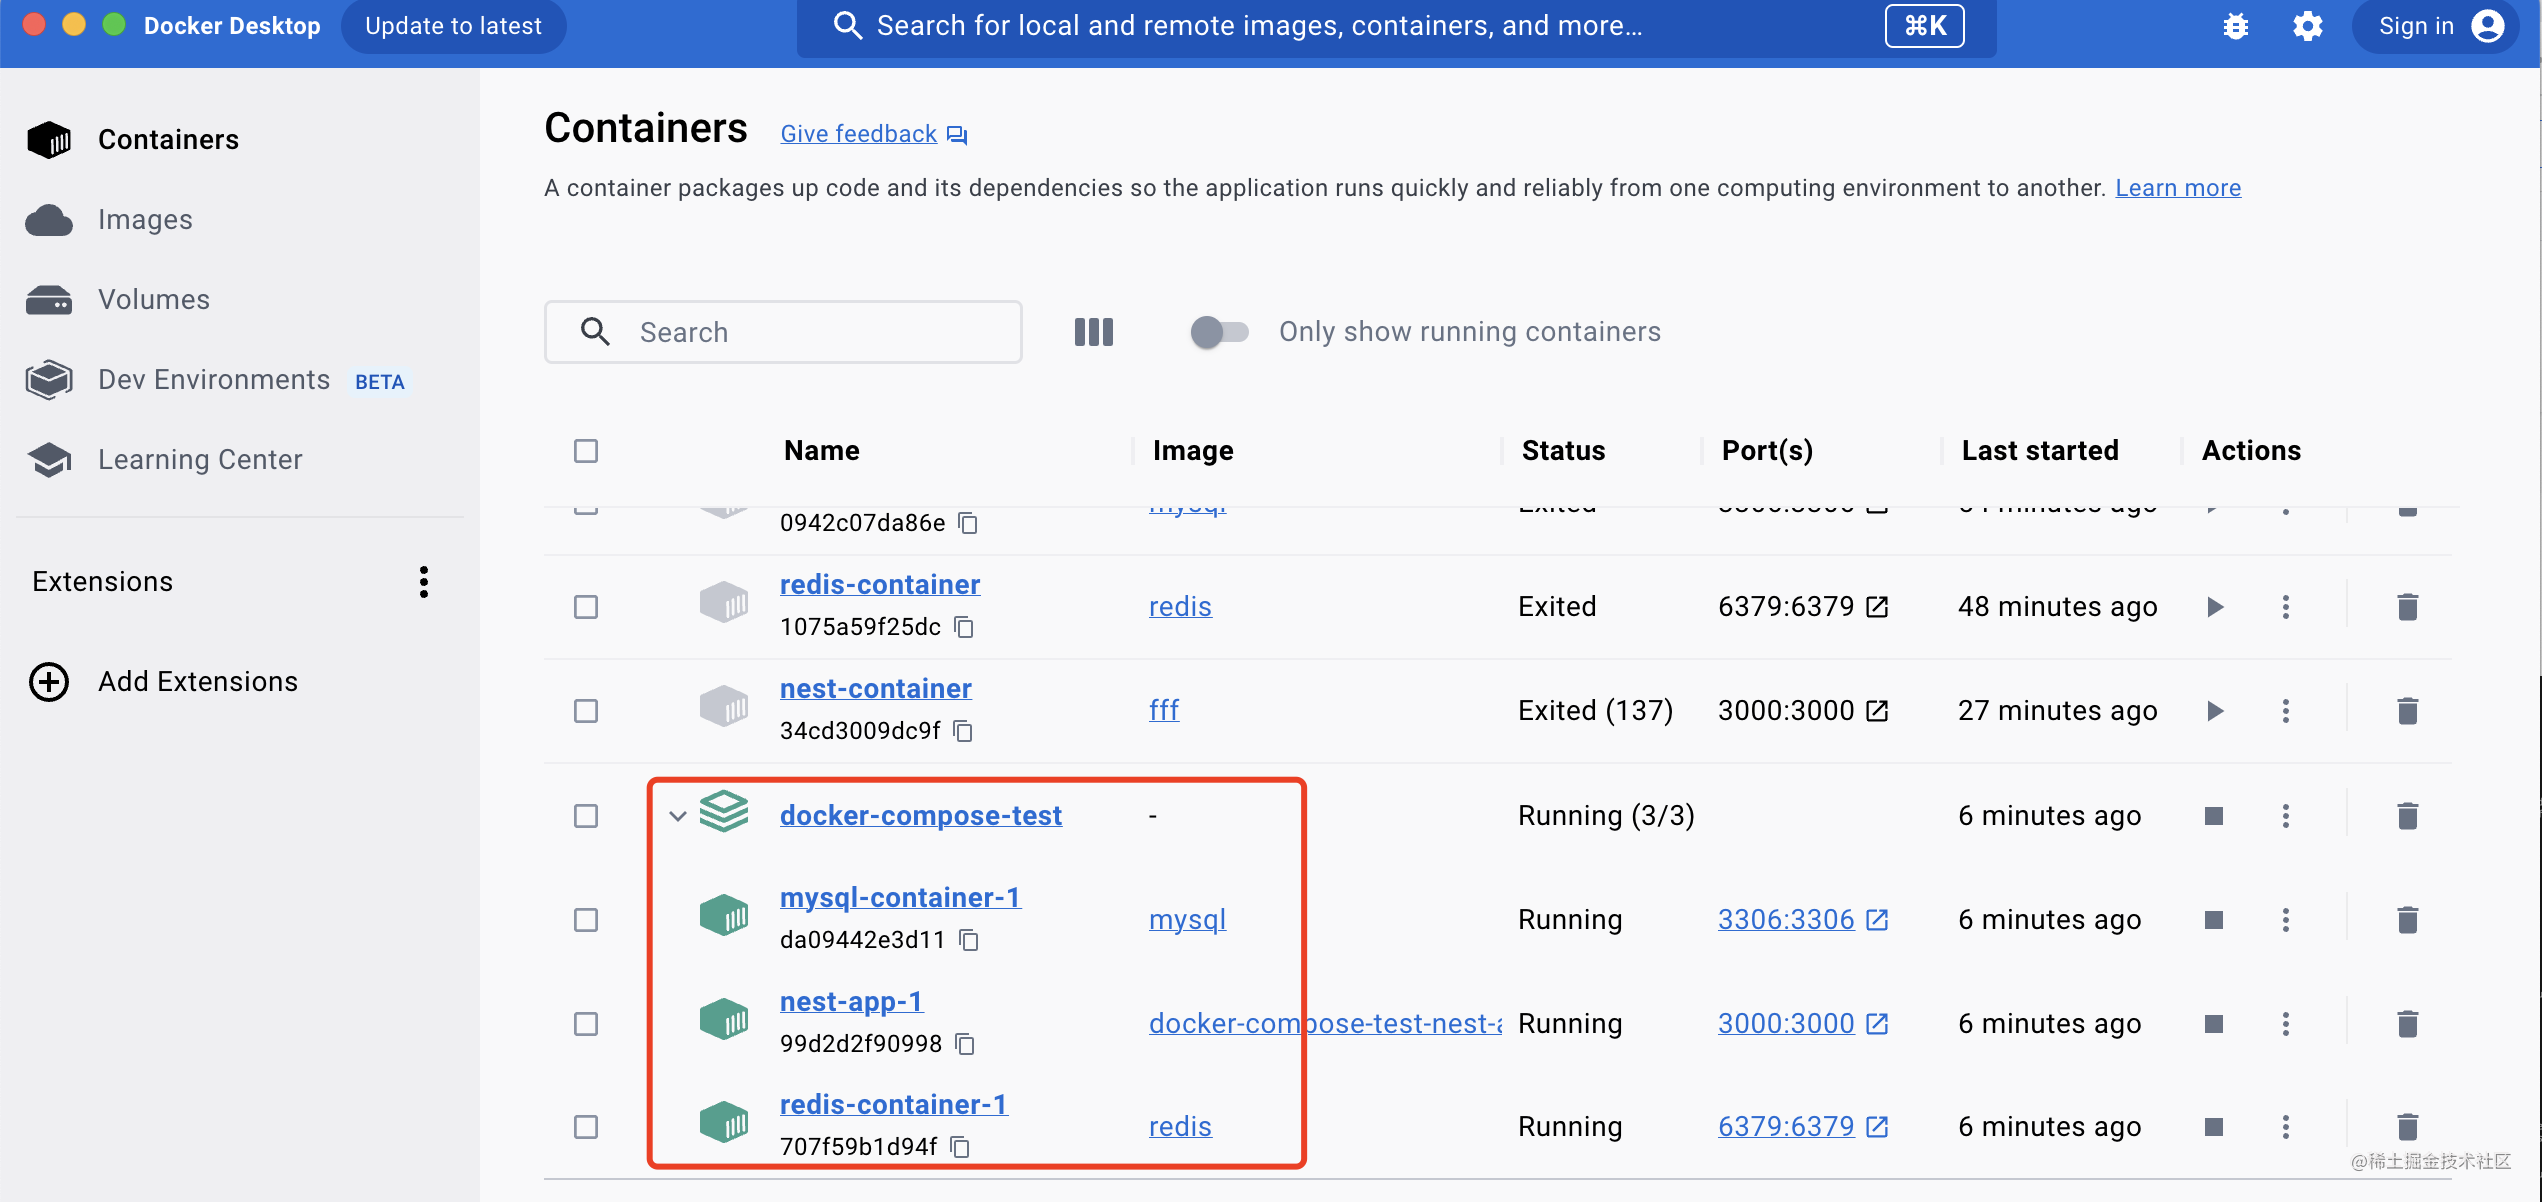Stop the mysql-container-1 container
Viewport: 2542px width, 1202px height.
(2213, 920)
